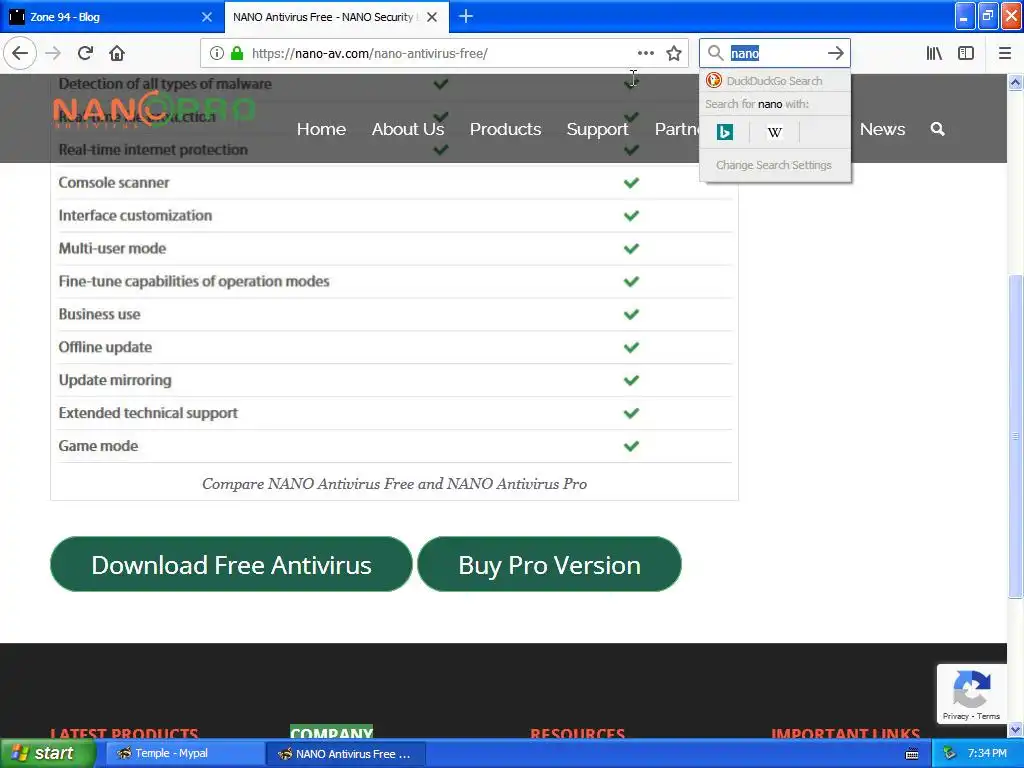Click the scrollbar up arrow
Viewport: 1024px width, 768px height.
1015,82
